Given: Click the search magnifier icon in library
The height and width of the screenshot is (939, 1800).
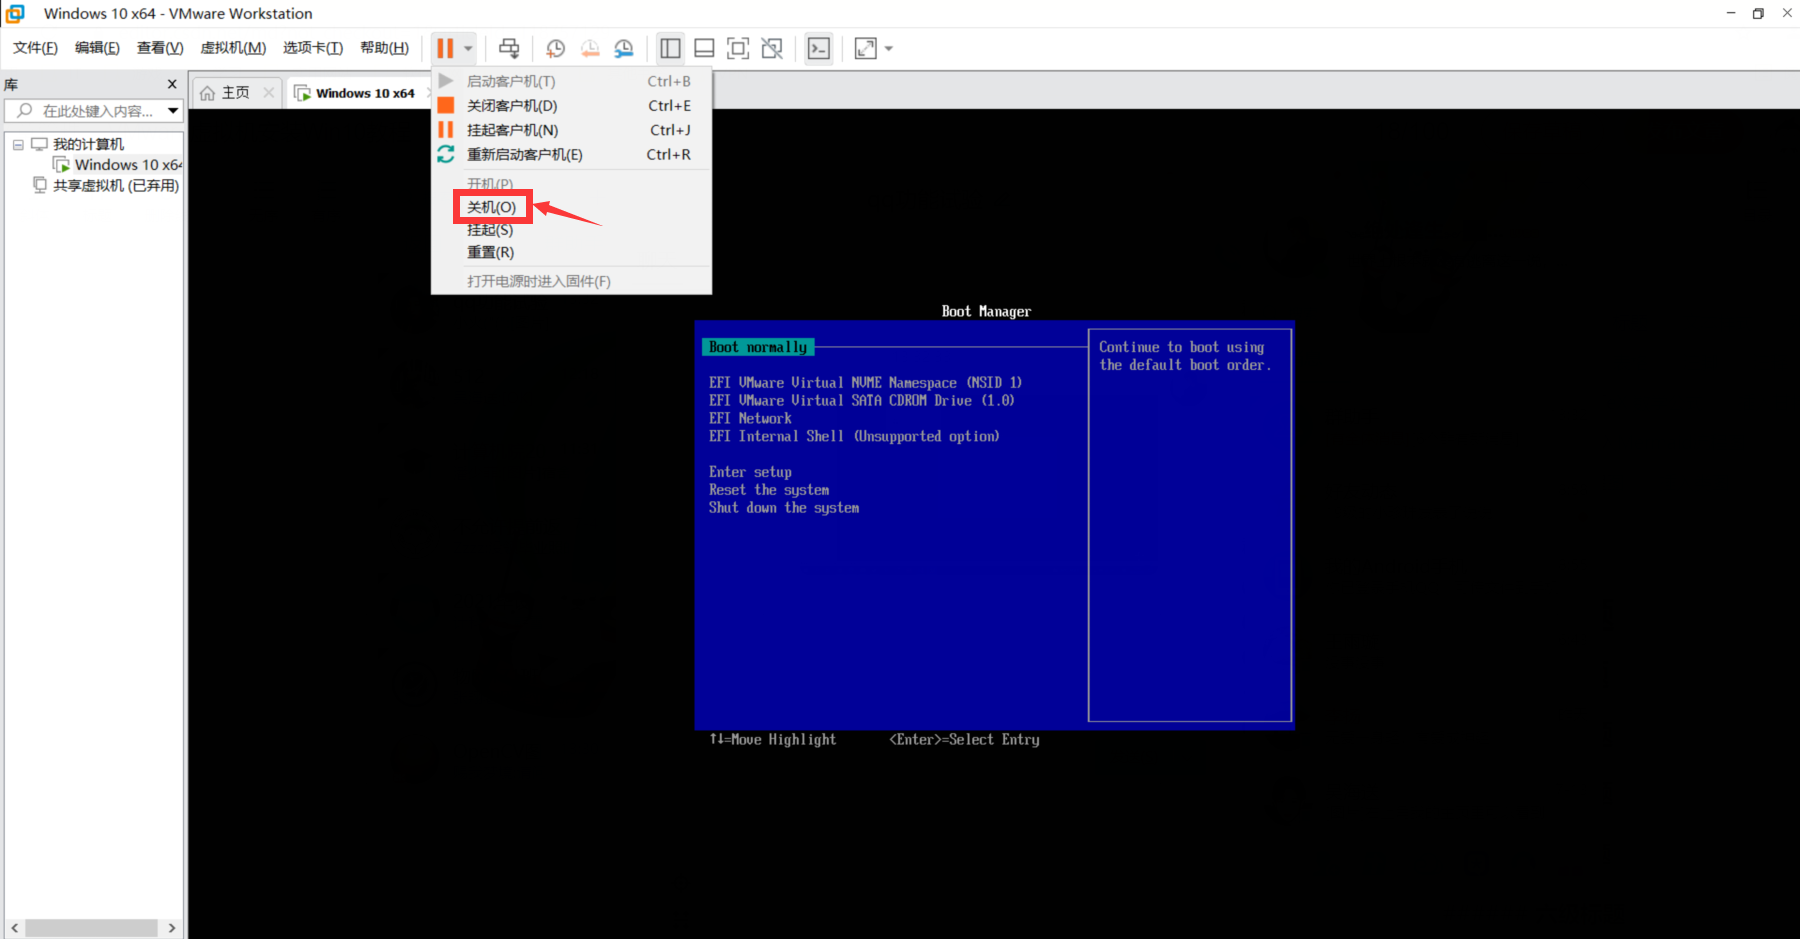Looking at the screenshot, I should (x=25, y=110).
